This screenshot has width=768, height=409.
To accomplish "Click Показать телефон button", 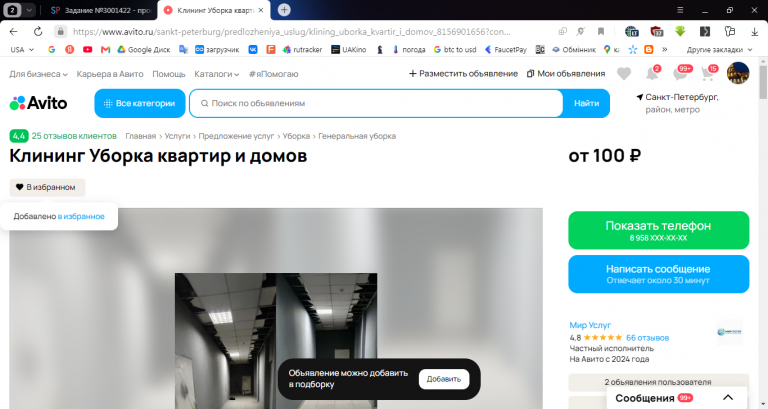I will pyautogui.click(x=658, y=230).
